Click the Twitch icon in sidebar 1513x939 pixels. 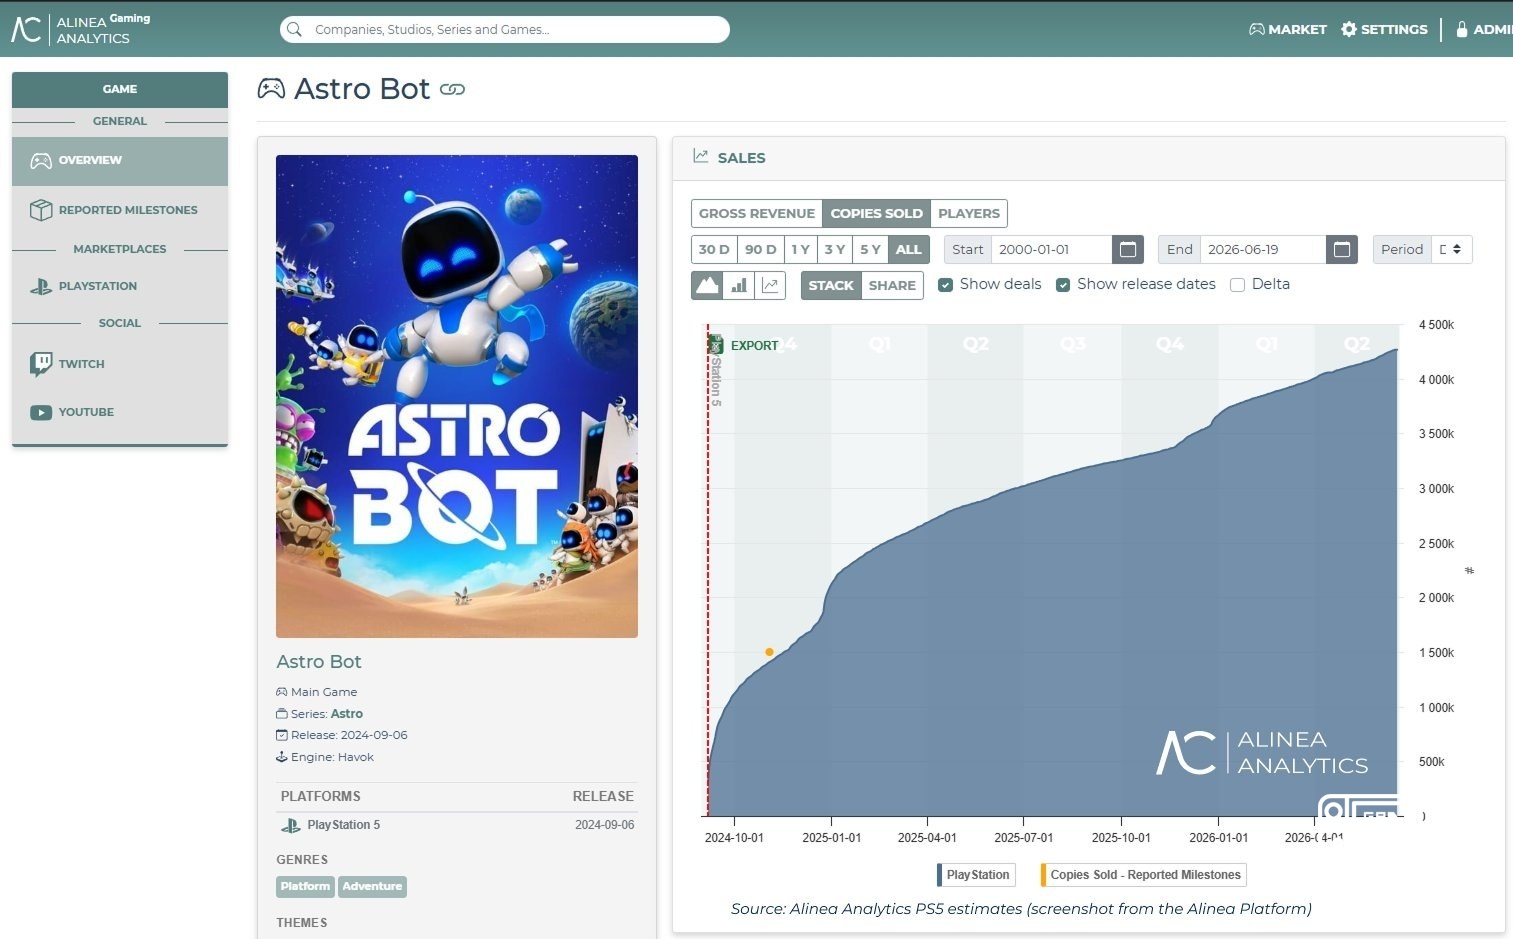point(41,364)
